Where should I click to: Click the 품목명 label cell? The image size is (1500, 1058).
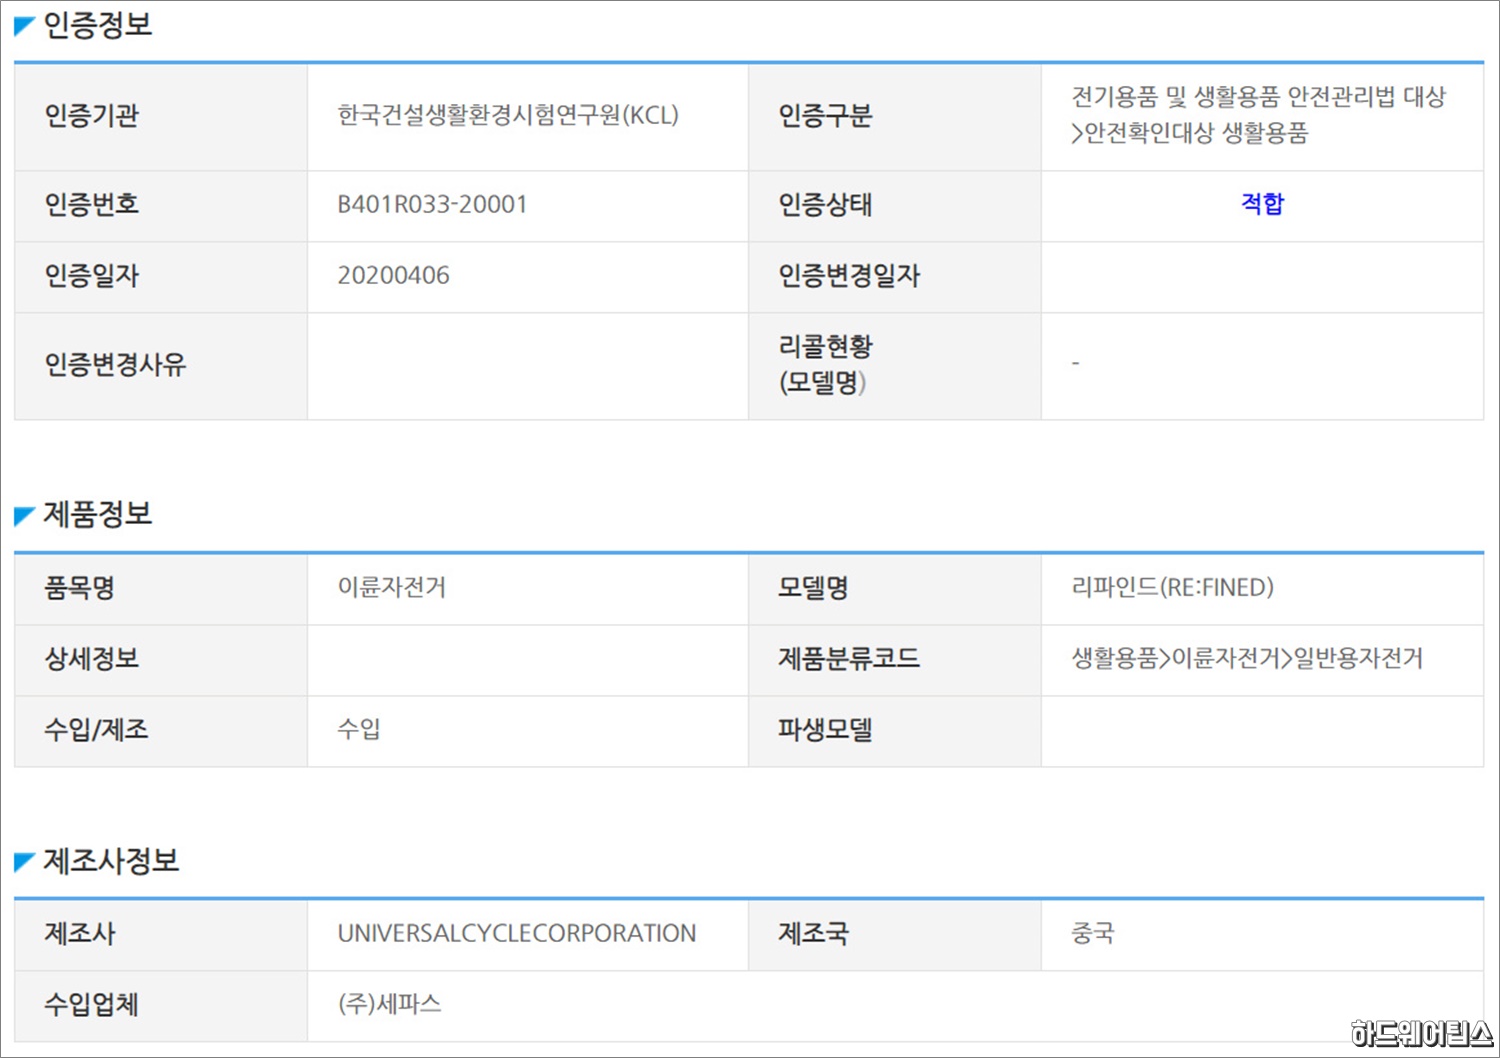click(x=161, y=590)
